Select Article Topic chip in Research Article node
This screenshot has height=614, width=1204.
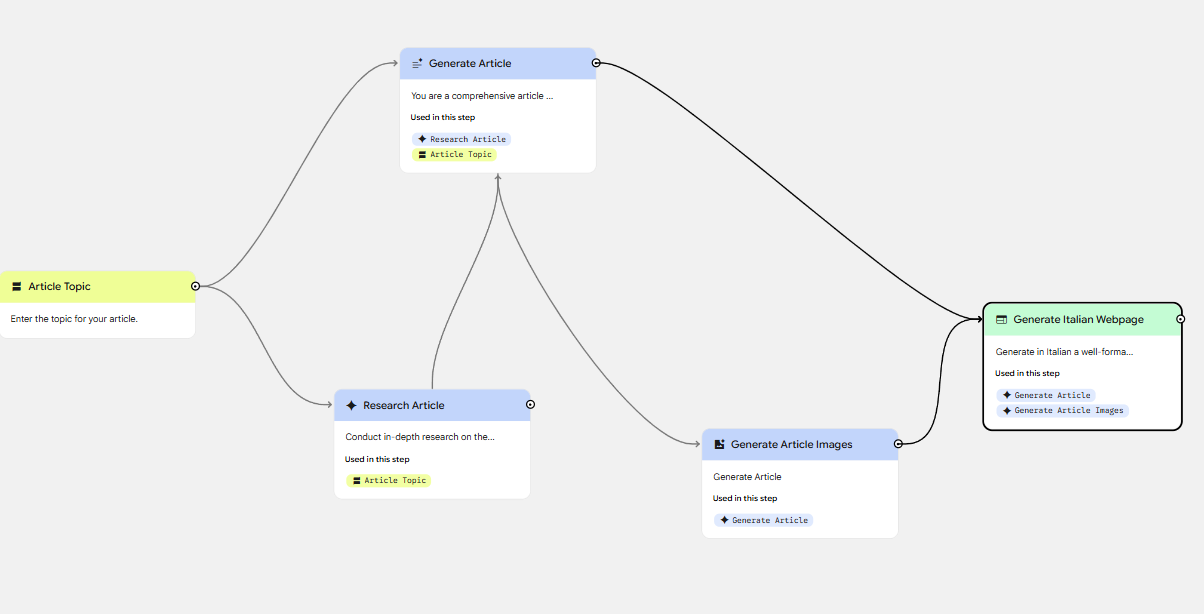click(388, 481)
